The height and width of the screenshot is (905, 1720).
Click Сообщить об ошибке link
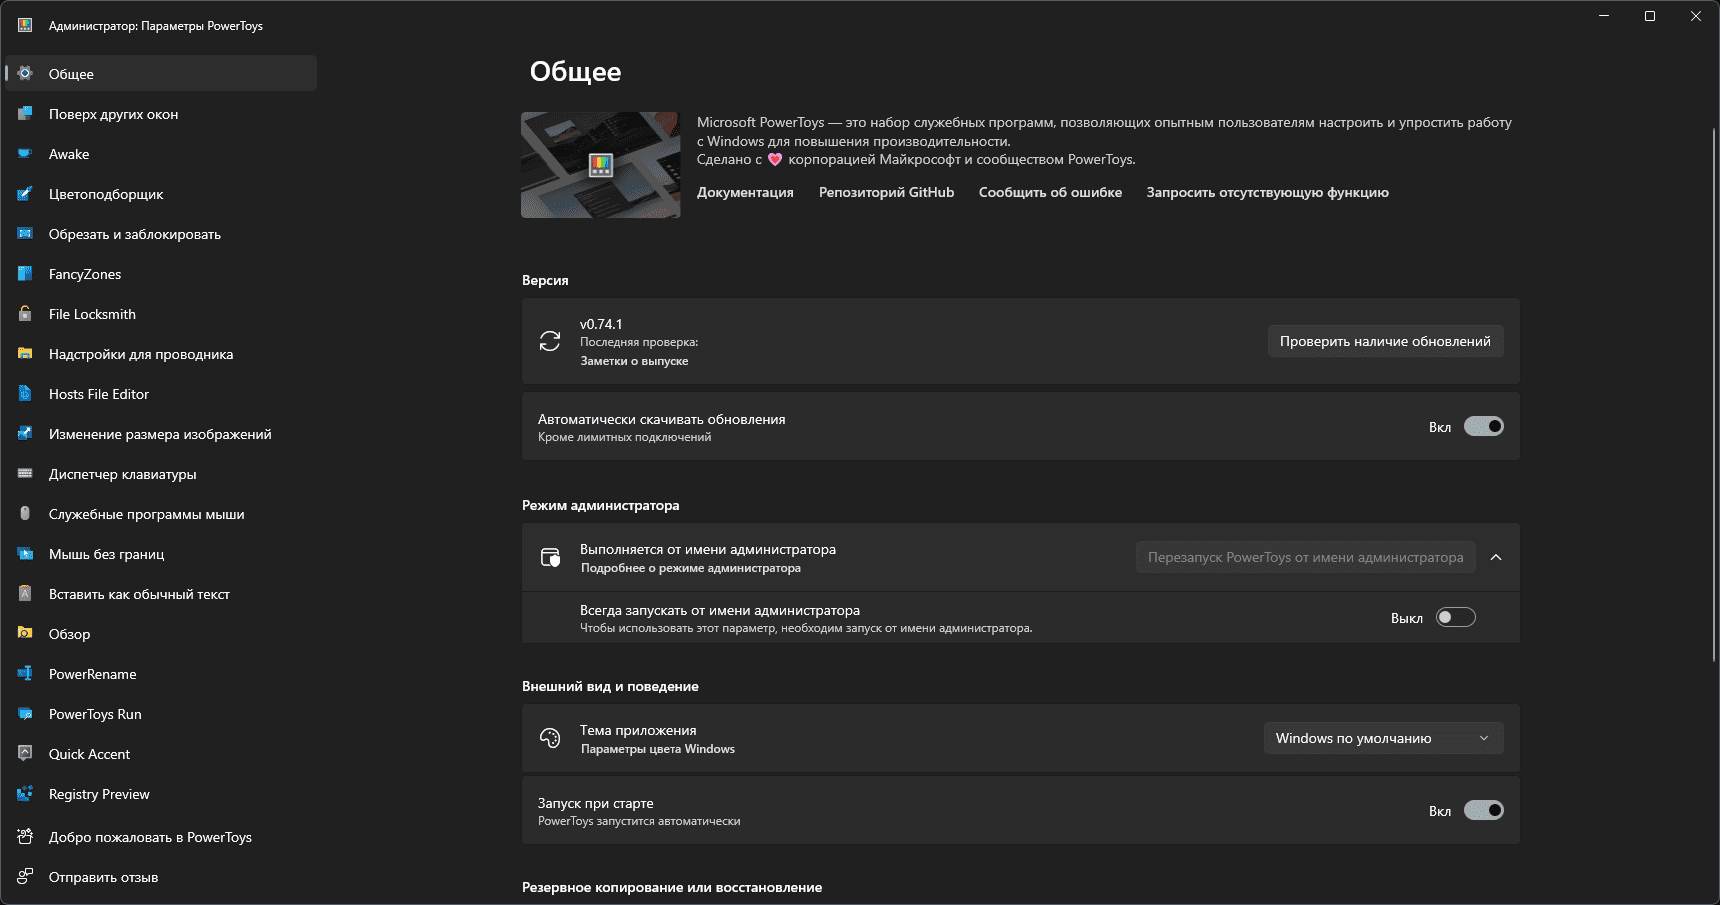click(1050, 192)
